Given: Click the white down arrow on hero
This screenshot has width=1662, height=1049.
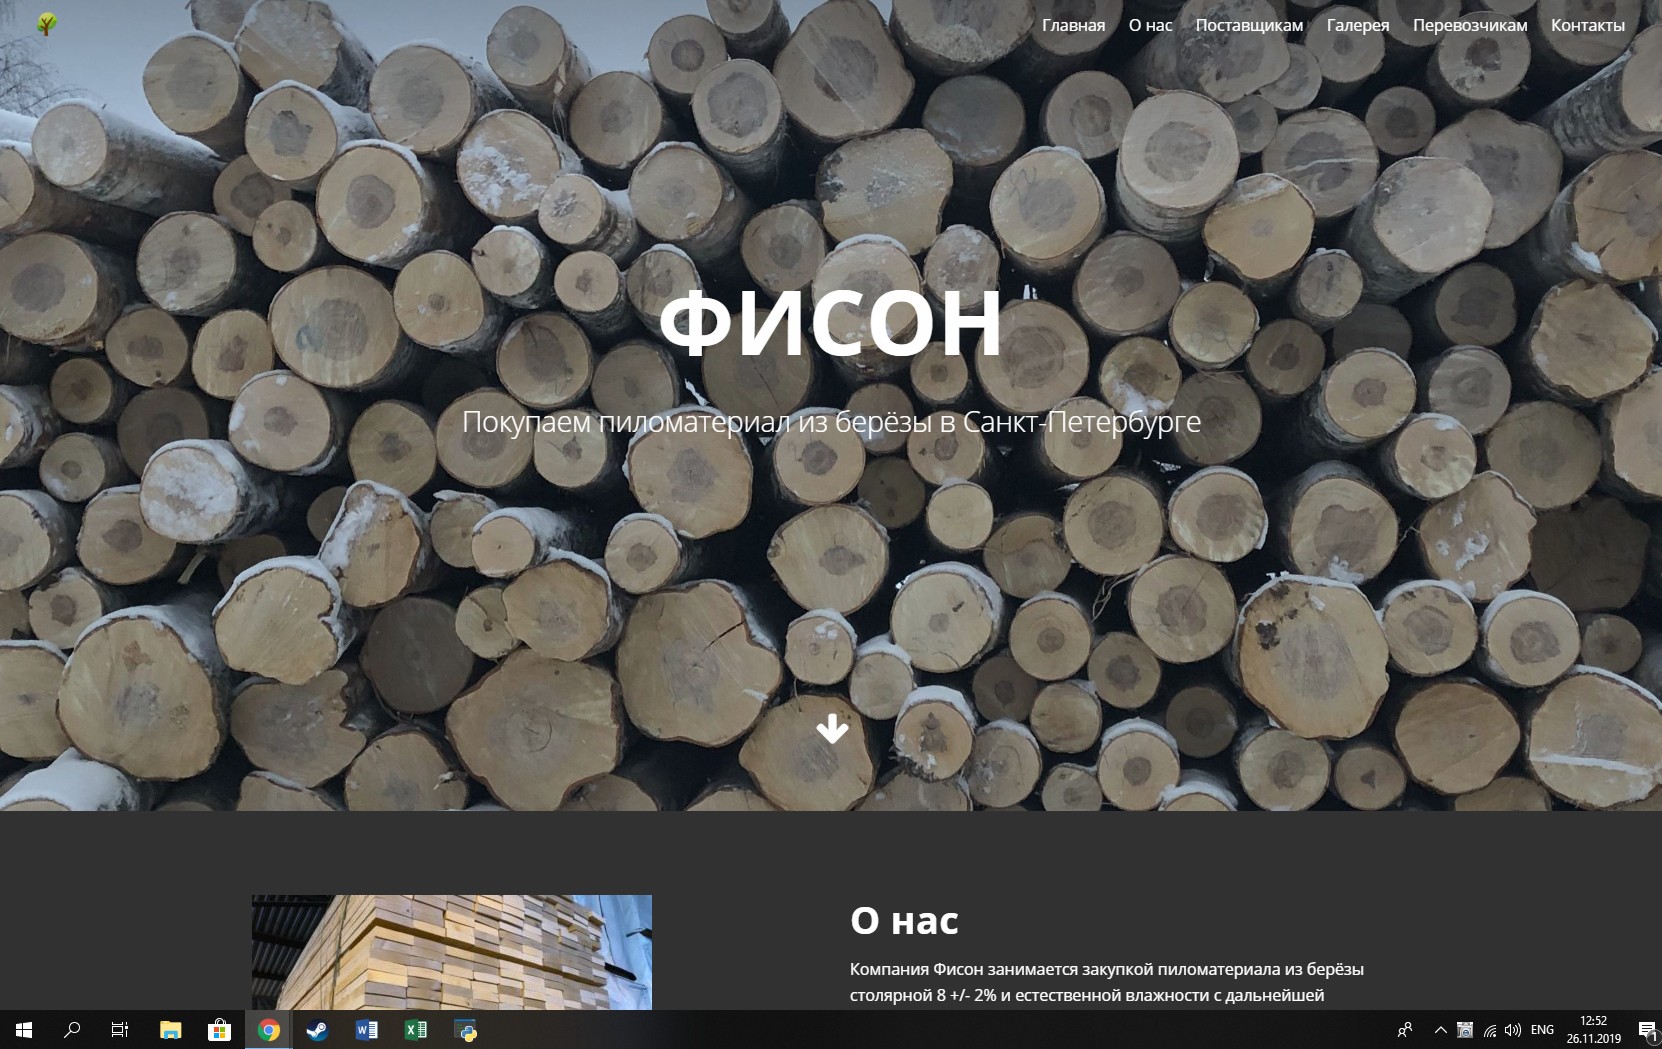Looking at the screenshot, I should point(832,729).
